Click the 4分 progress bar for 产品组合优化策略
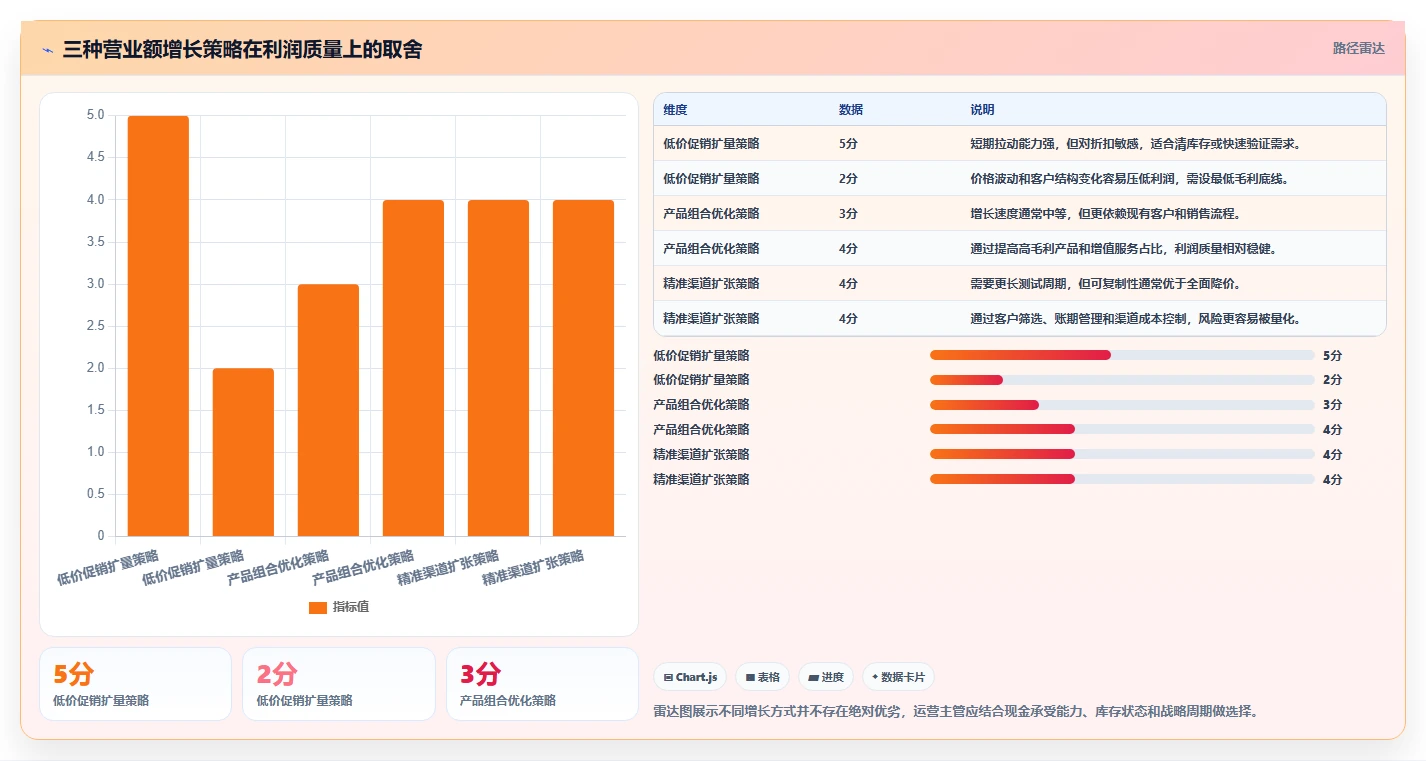Screen dimensions: 1426x761 [1122, 429]
